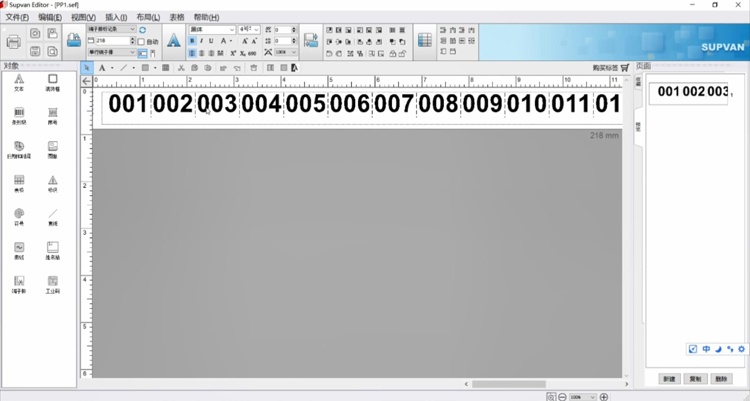Open the 文件 file menu
Viewport: 750px width, 401px height.
(17, 17)
